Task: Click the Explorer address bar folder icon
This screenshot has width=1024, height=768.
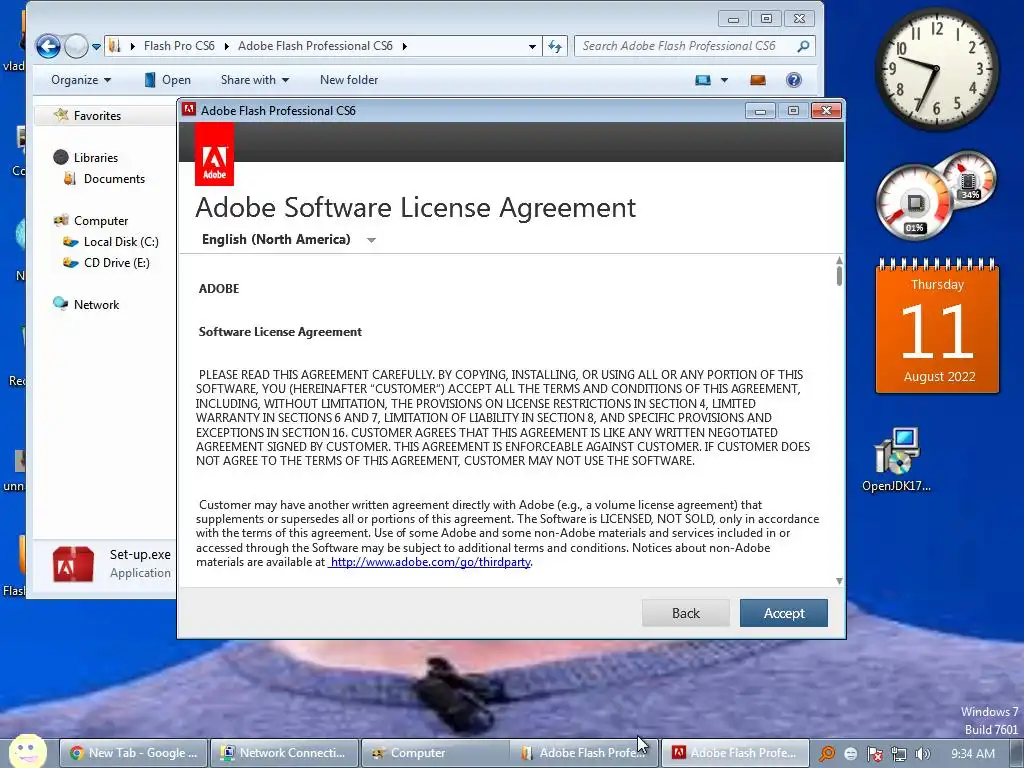Action: tap(114, 46)
